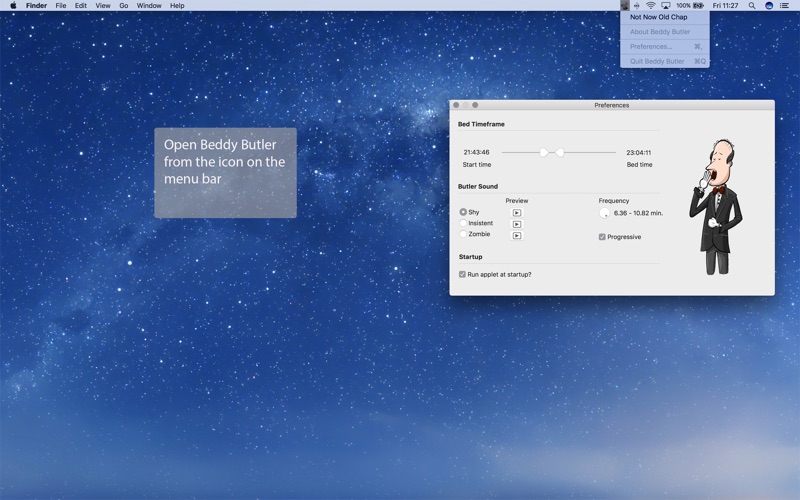Open the File menu
800x500 pixels.
pos(61,6)
